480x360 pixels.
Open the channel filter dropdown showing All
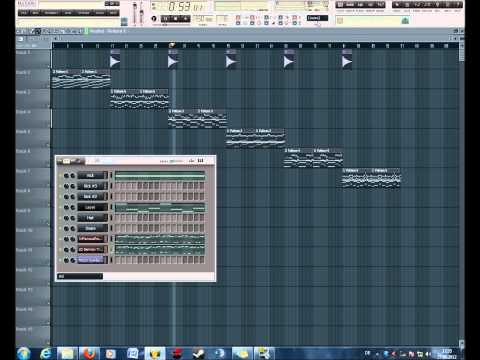(x=80, y=276)
